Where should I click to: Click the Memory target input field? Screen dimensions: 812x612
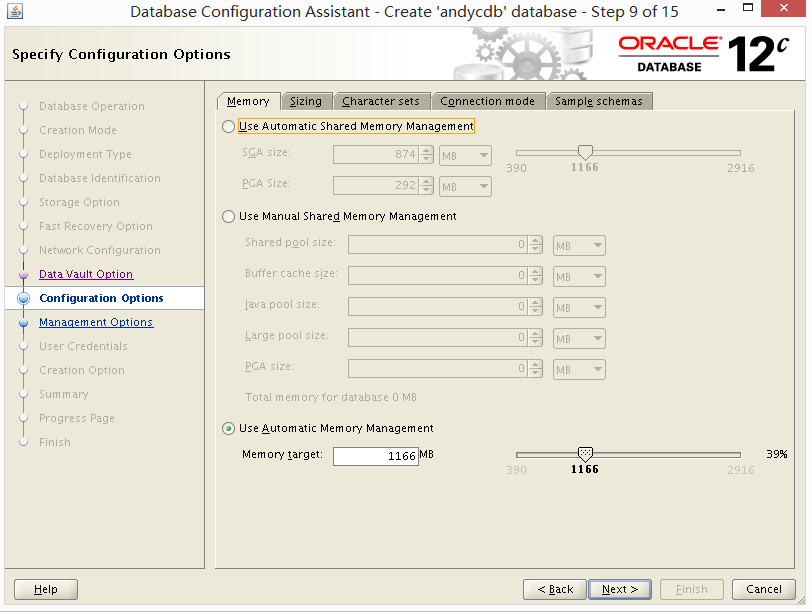pyautogui.click(x=375, y=456)
